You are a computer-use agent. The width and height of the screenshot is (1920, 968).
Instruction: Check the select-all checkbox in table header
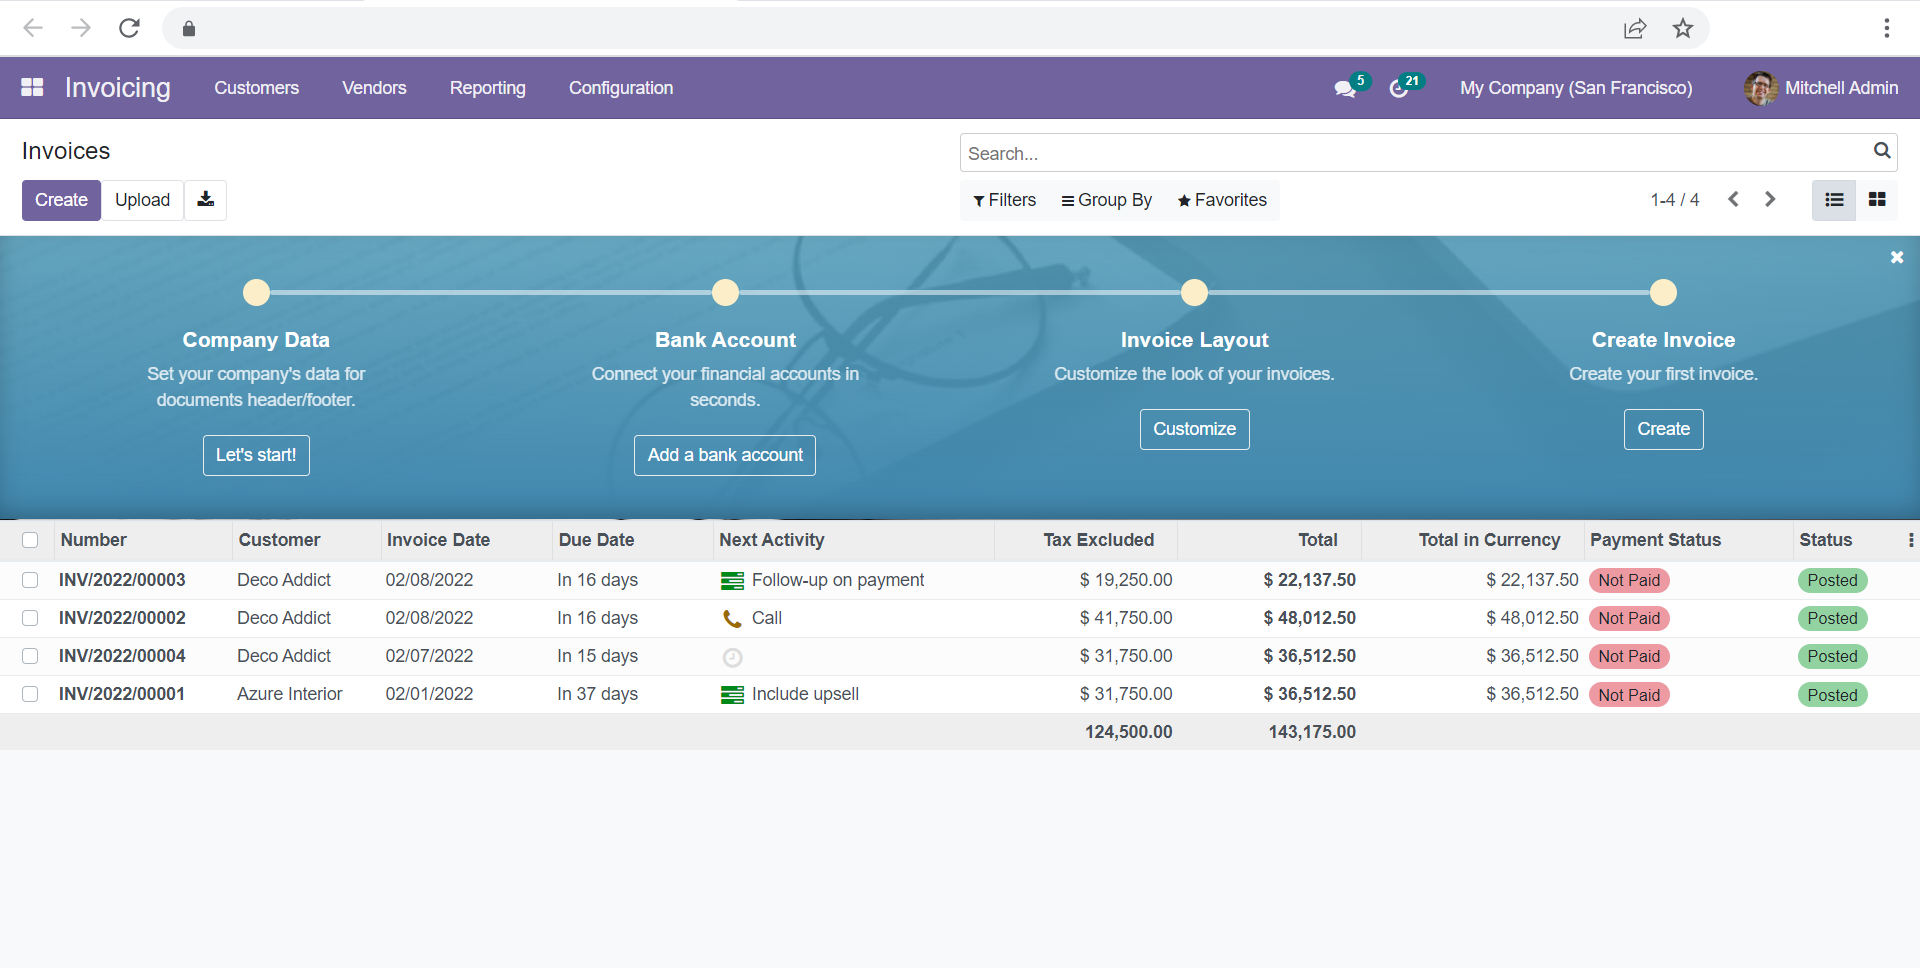30,539
